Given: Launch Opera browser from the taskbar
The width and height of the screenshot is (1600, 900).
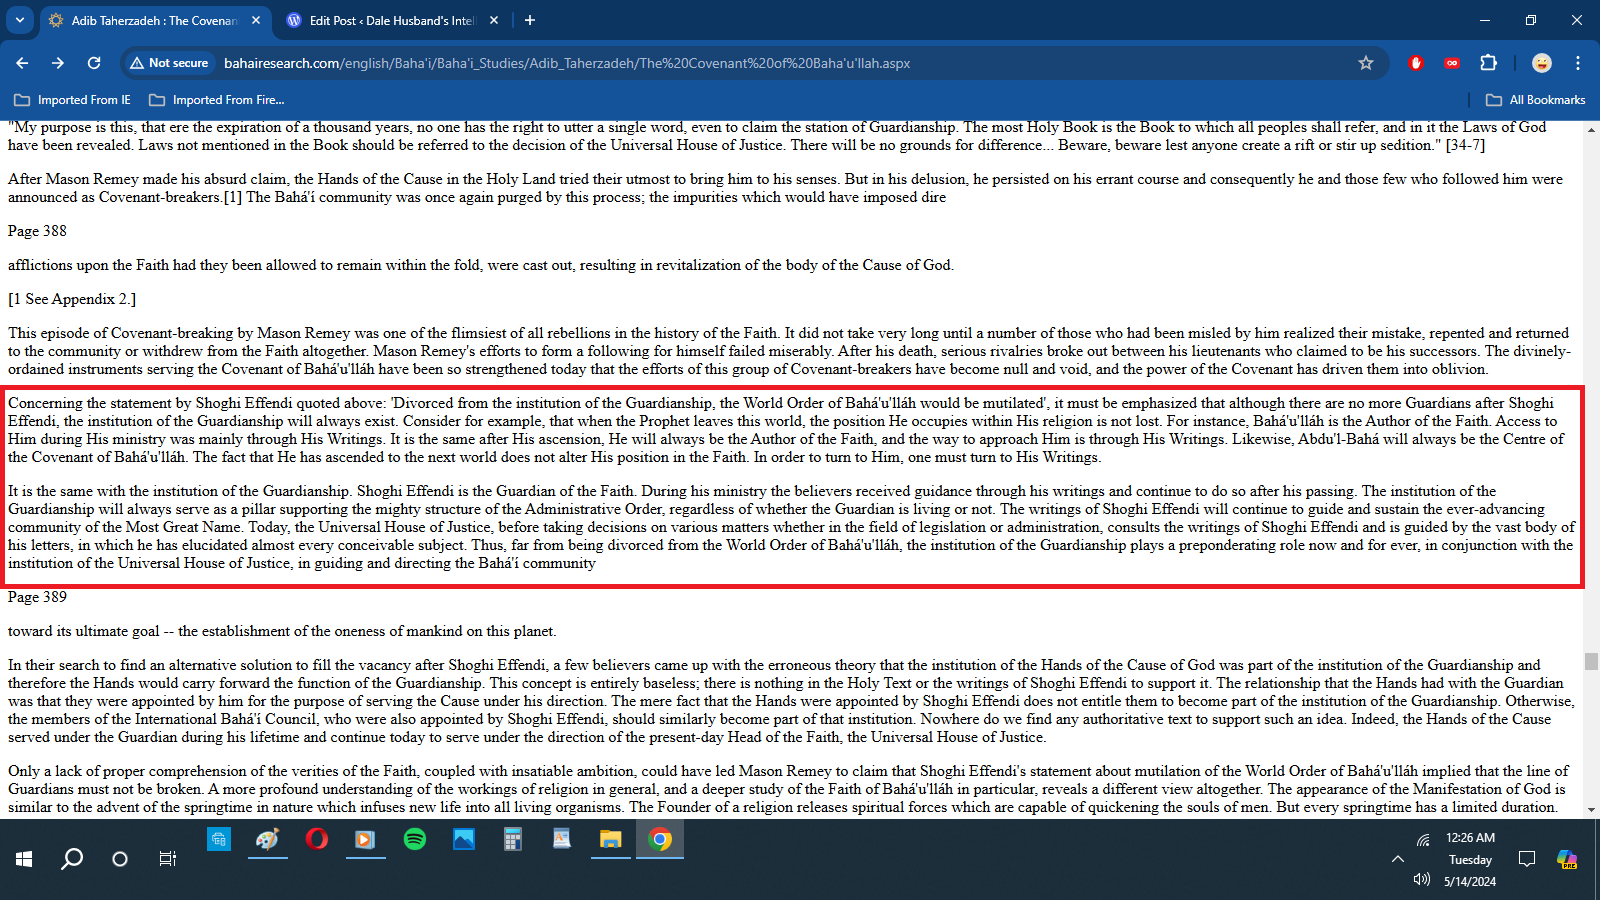Looking at the screenshot, I should pyautogui.click(x=317, y=840).
